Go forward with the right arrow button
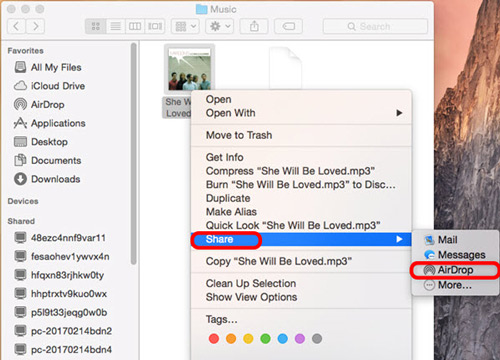This screenshot has width=500, height=360. tap(35, 26)
